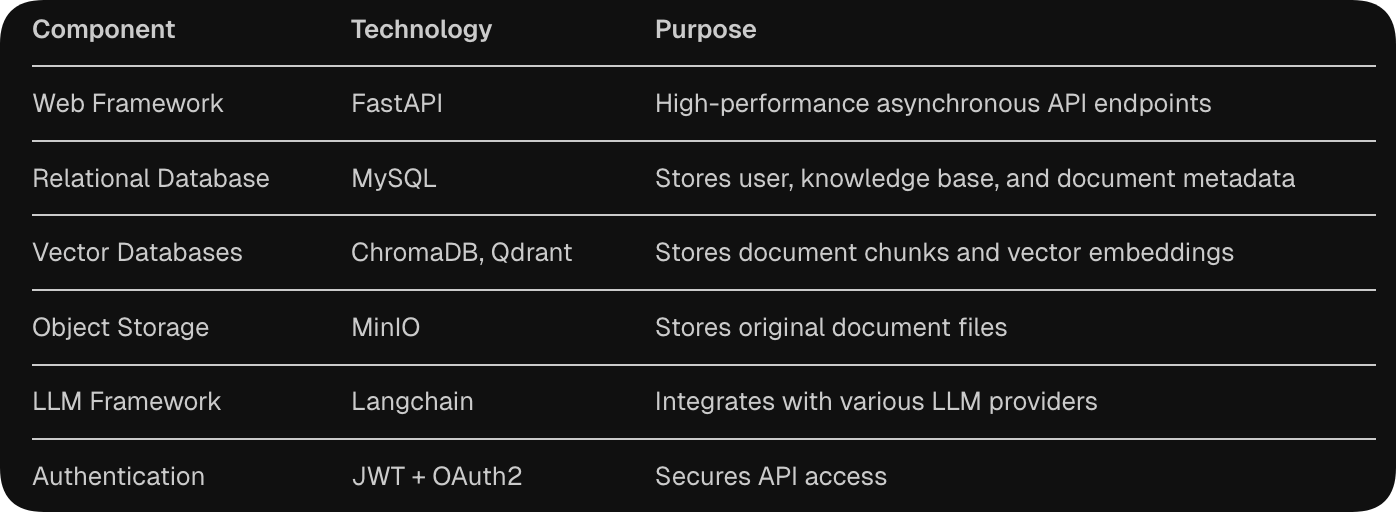
Task: Click the Purpose column header
Action: 705,30
